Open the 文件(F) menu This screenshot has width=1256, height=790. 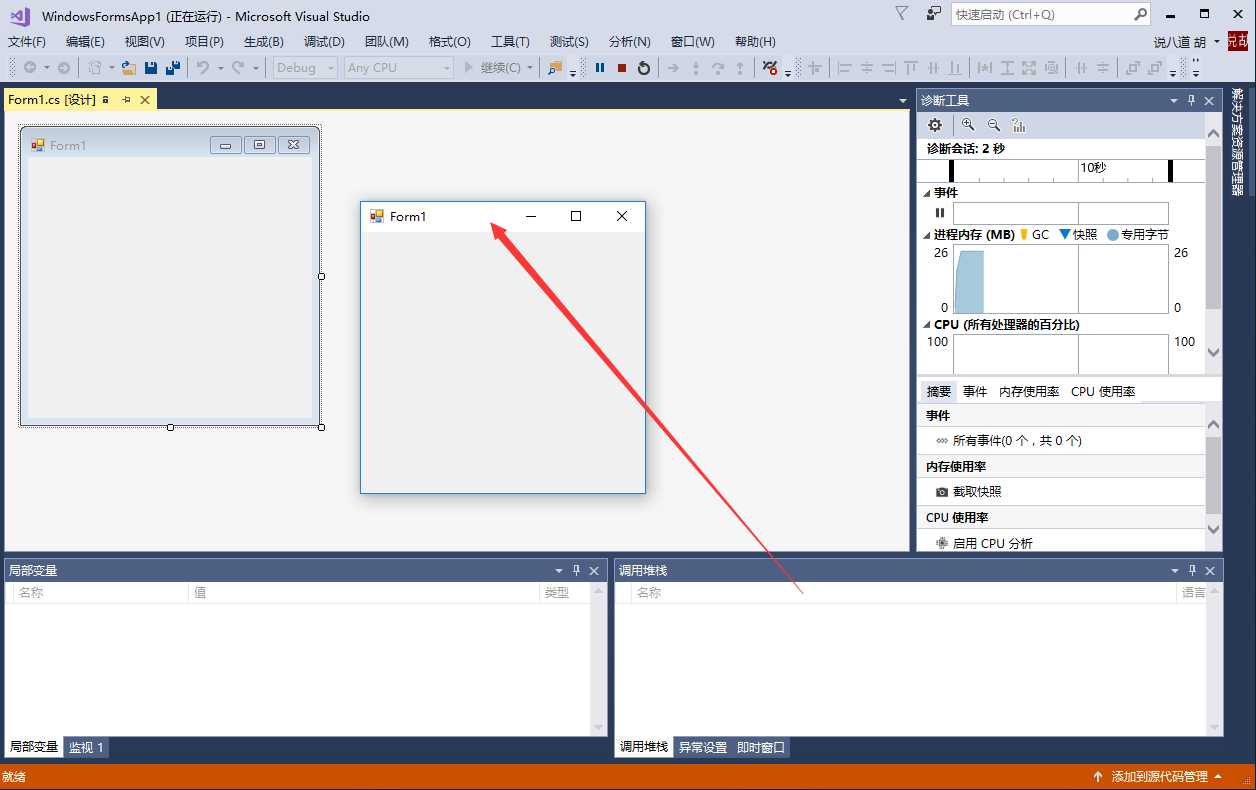click(27, 42)
